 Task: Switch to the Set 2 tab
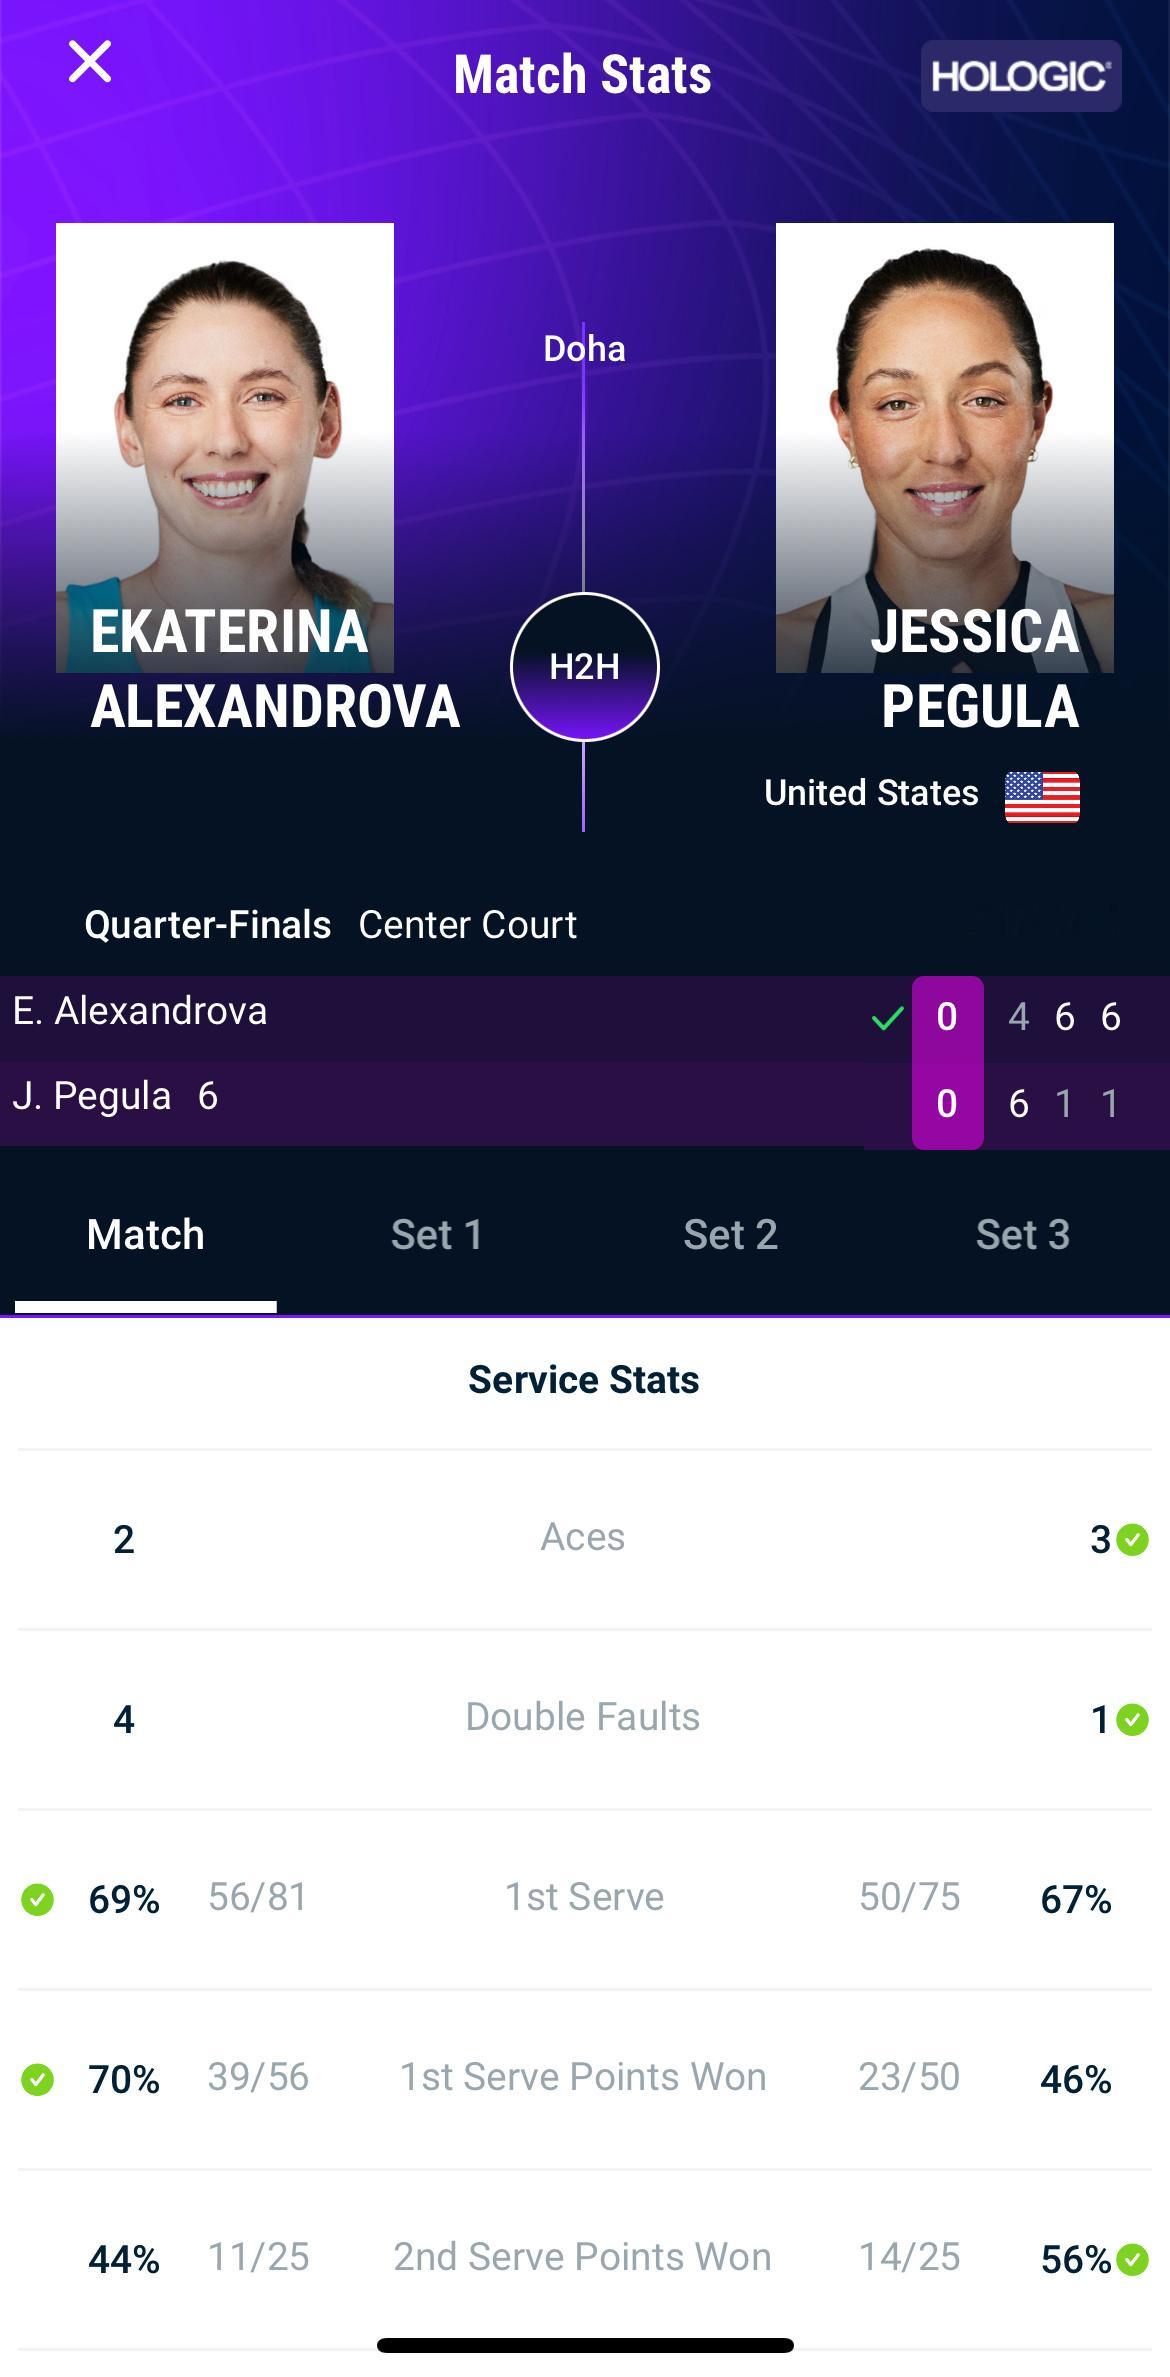click(x=730, y=1235)
